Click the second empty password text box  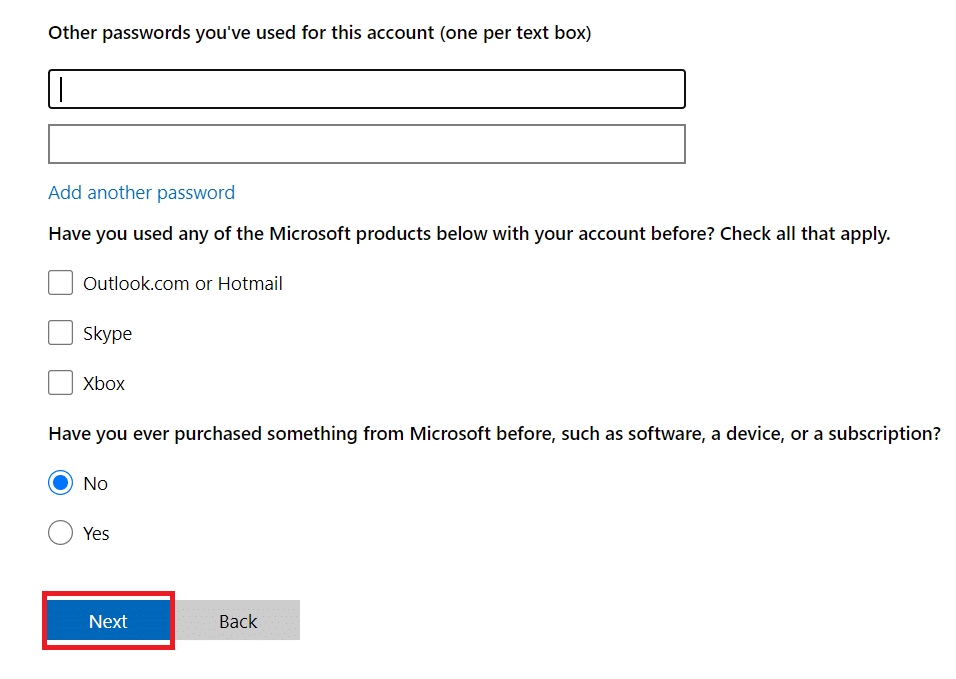(x=366, y=144)
